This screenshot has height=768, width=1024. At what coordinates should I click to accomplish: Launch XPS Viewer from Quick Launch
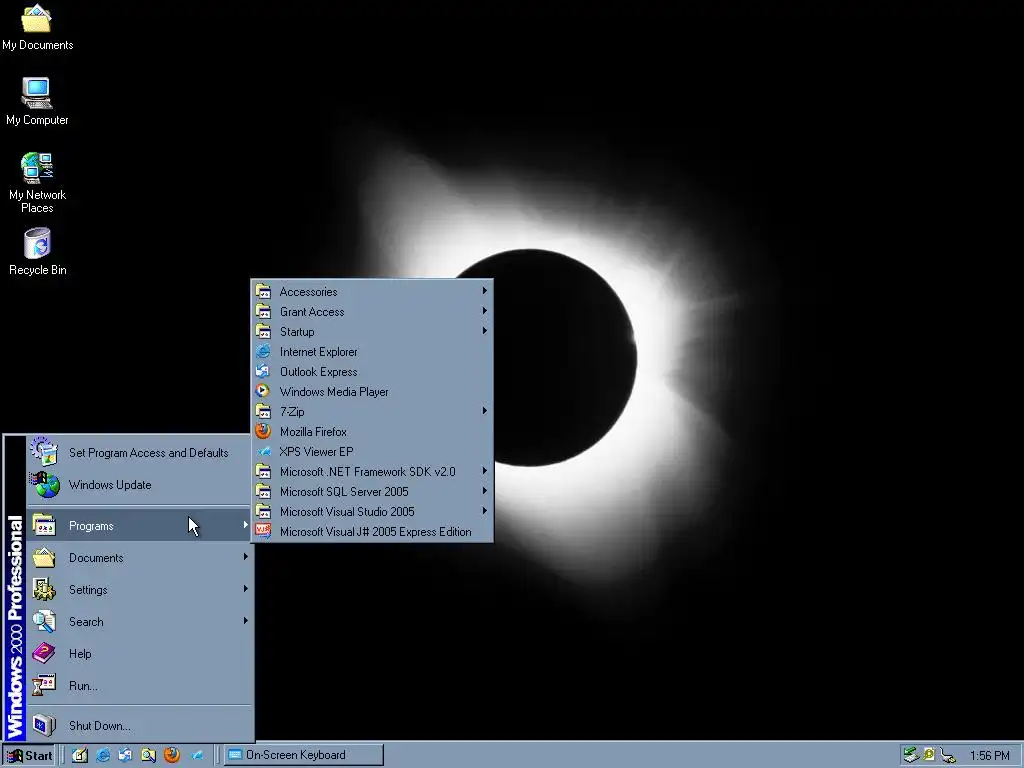point(197,755)
